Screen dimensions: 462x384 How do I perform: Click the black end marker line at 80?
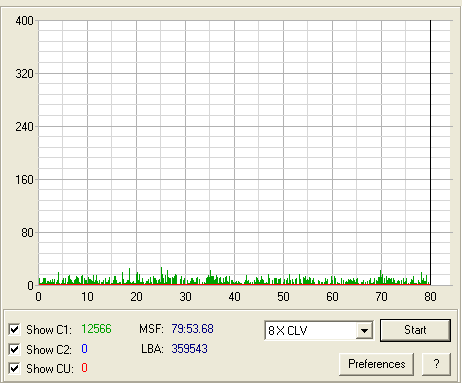pos(430,153)
